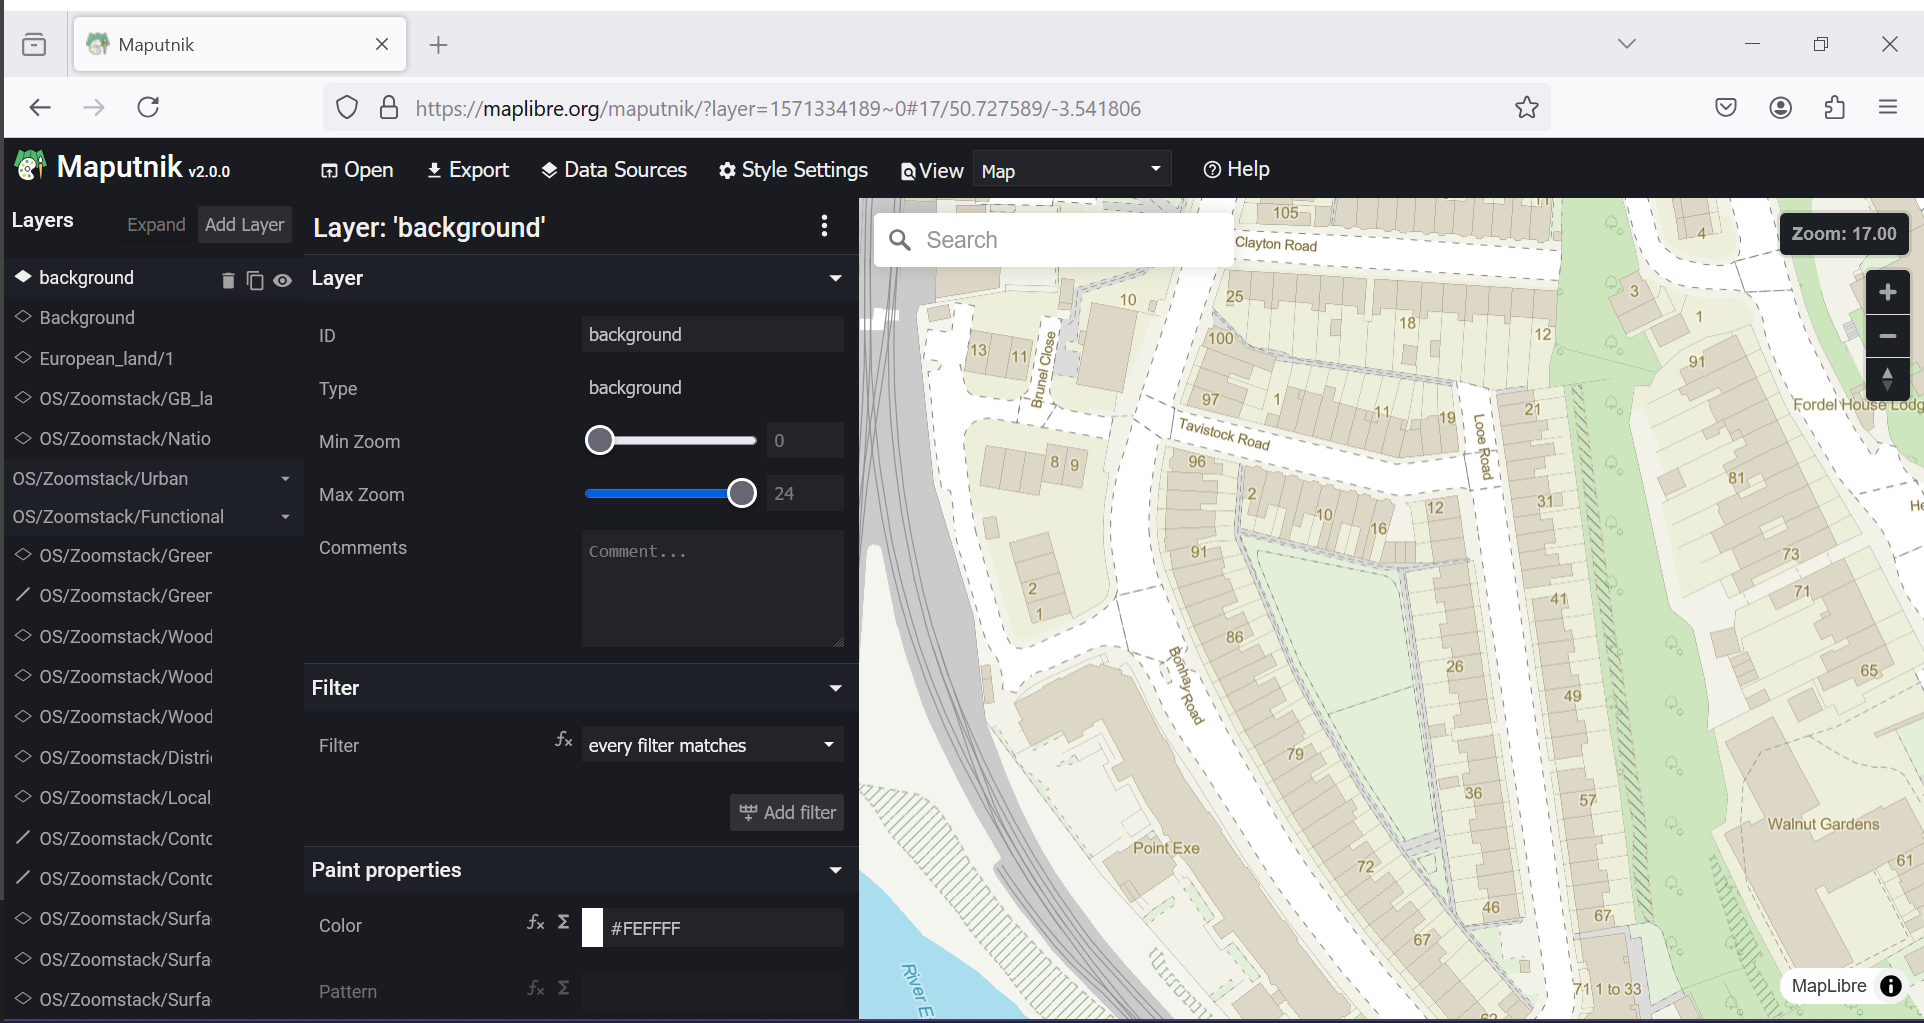The width and height of the screenshot is (1924, 1023).
Task: Go back in browser history
Action: pyautogui.click(x=40, y=107)
